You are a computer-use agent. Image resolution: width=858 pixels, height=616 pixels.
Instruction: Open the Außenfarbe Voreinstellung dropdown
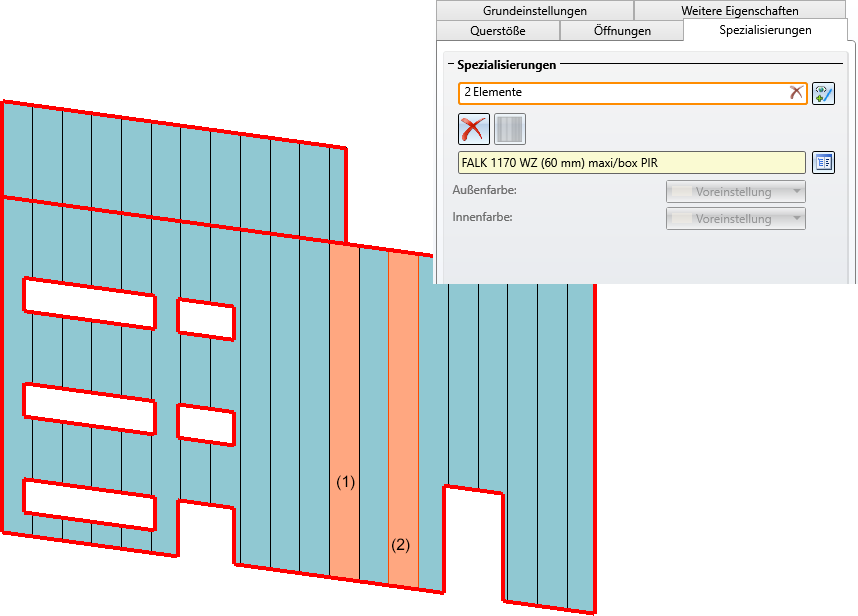click(x=735, y=191)
